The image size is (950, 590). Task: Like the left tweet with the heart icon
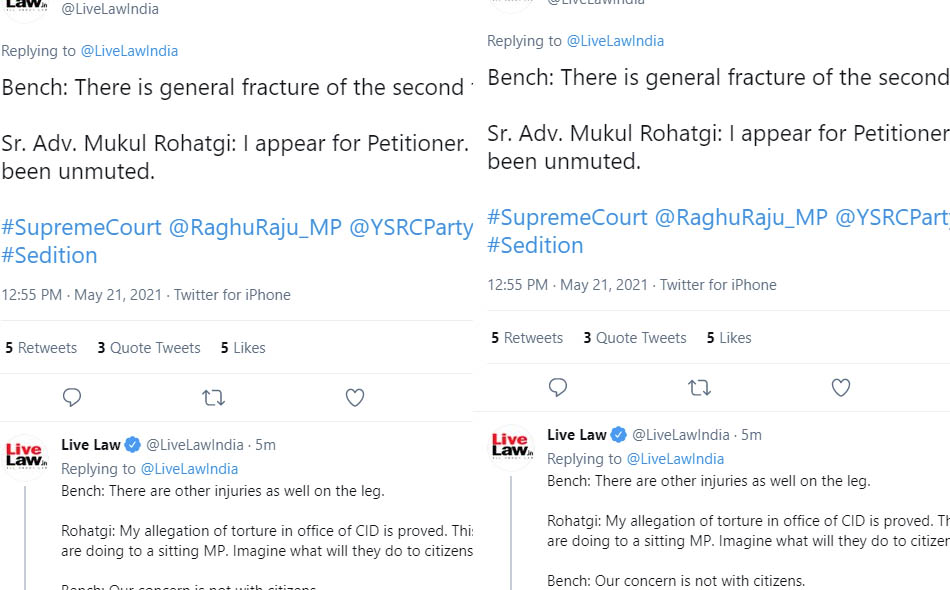pyautogui.click(x=355, y=397)
